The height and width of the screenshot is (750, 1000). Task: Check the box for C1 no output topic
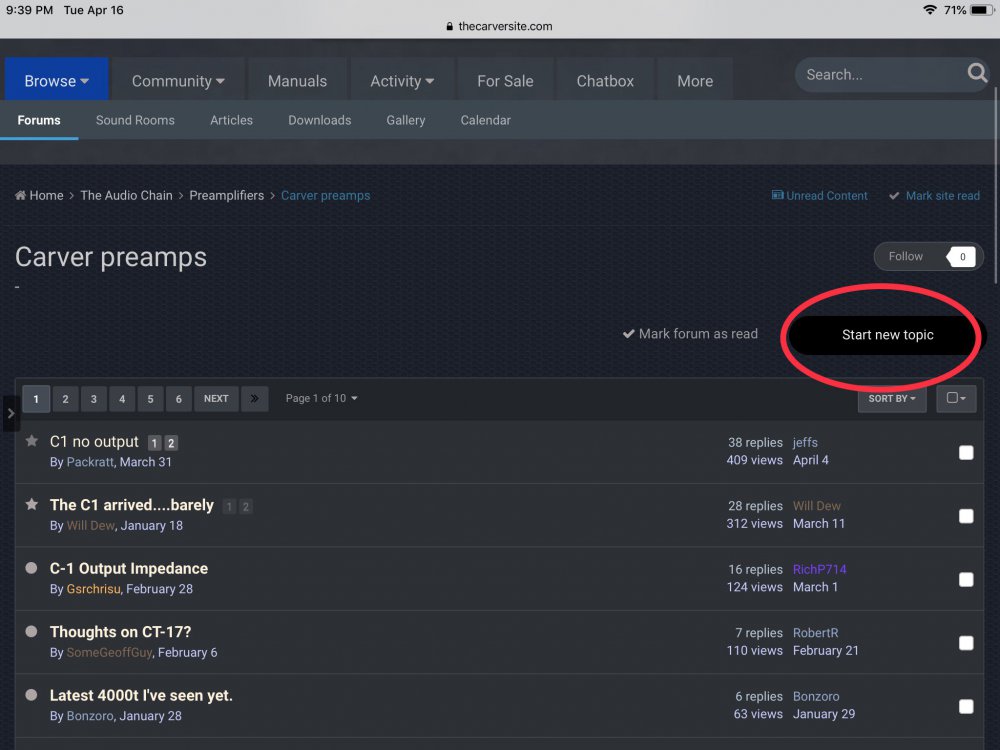(x=966, y=452)
